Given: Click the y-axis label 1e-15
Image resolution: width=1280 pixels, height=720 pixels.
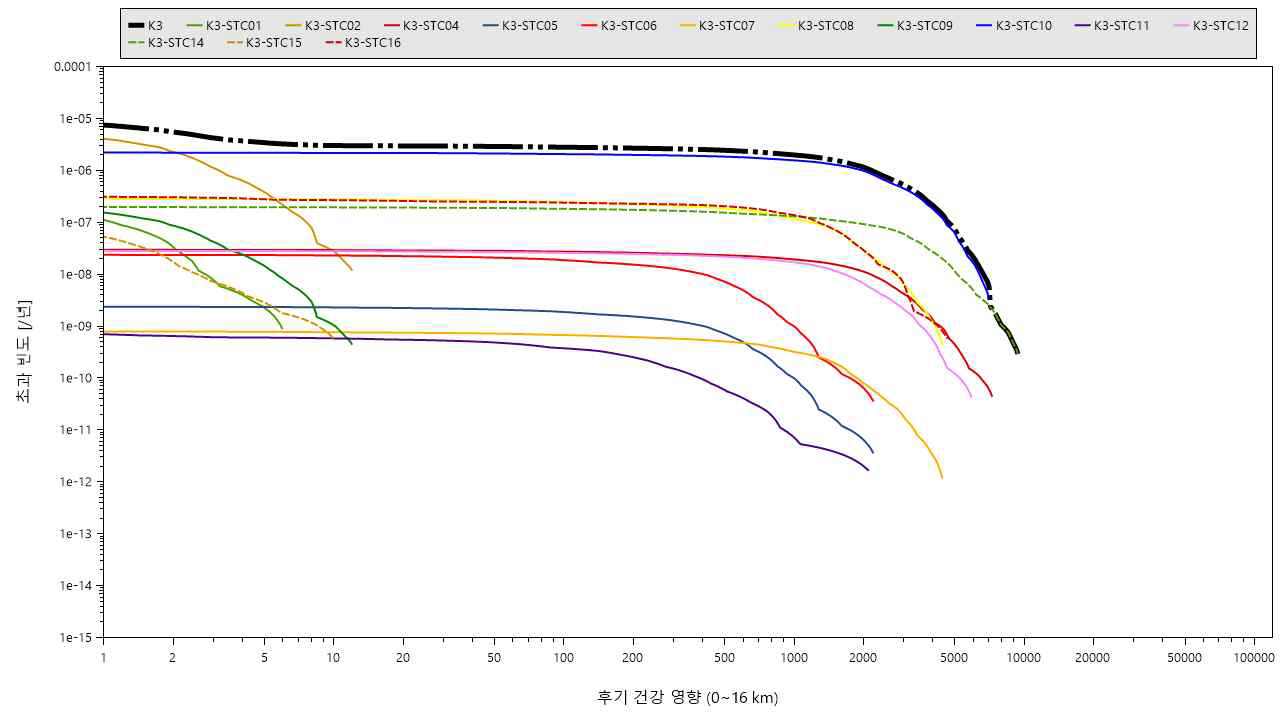Looking at the screenshot, I should tap(76, 638).
